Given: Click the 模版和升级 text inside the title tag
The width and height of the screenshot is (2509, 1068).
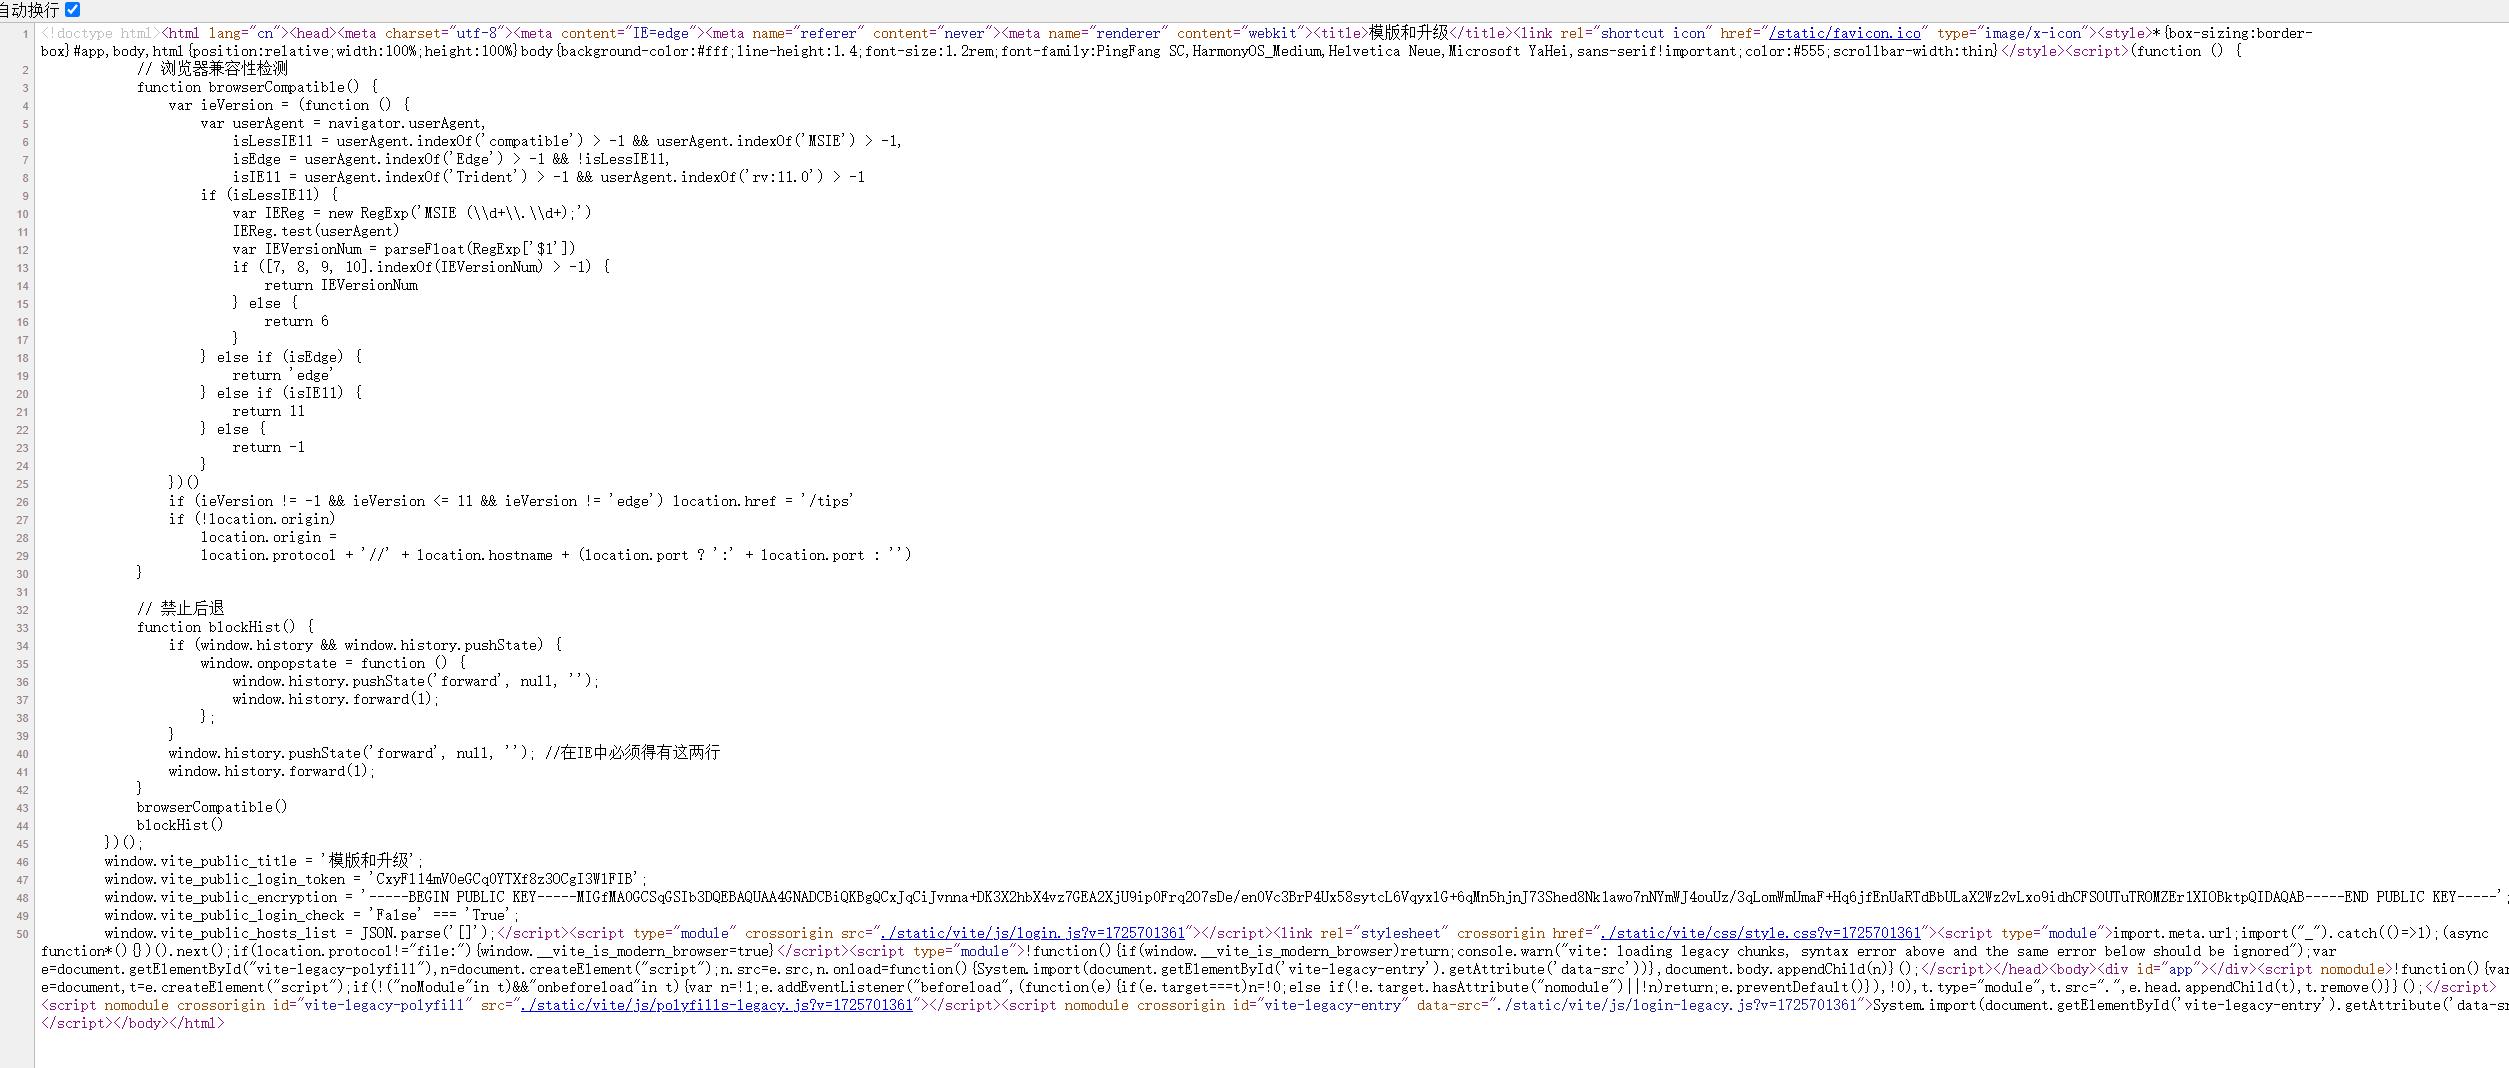Looking at the screenshot, I should [x=1408, y=33].
